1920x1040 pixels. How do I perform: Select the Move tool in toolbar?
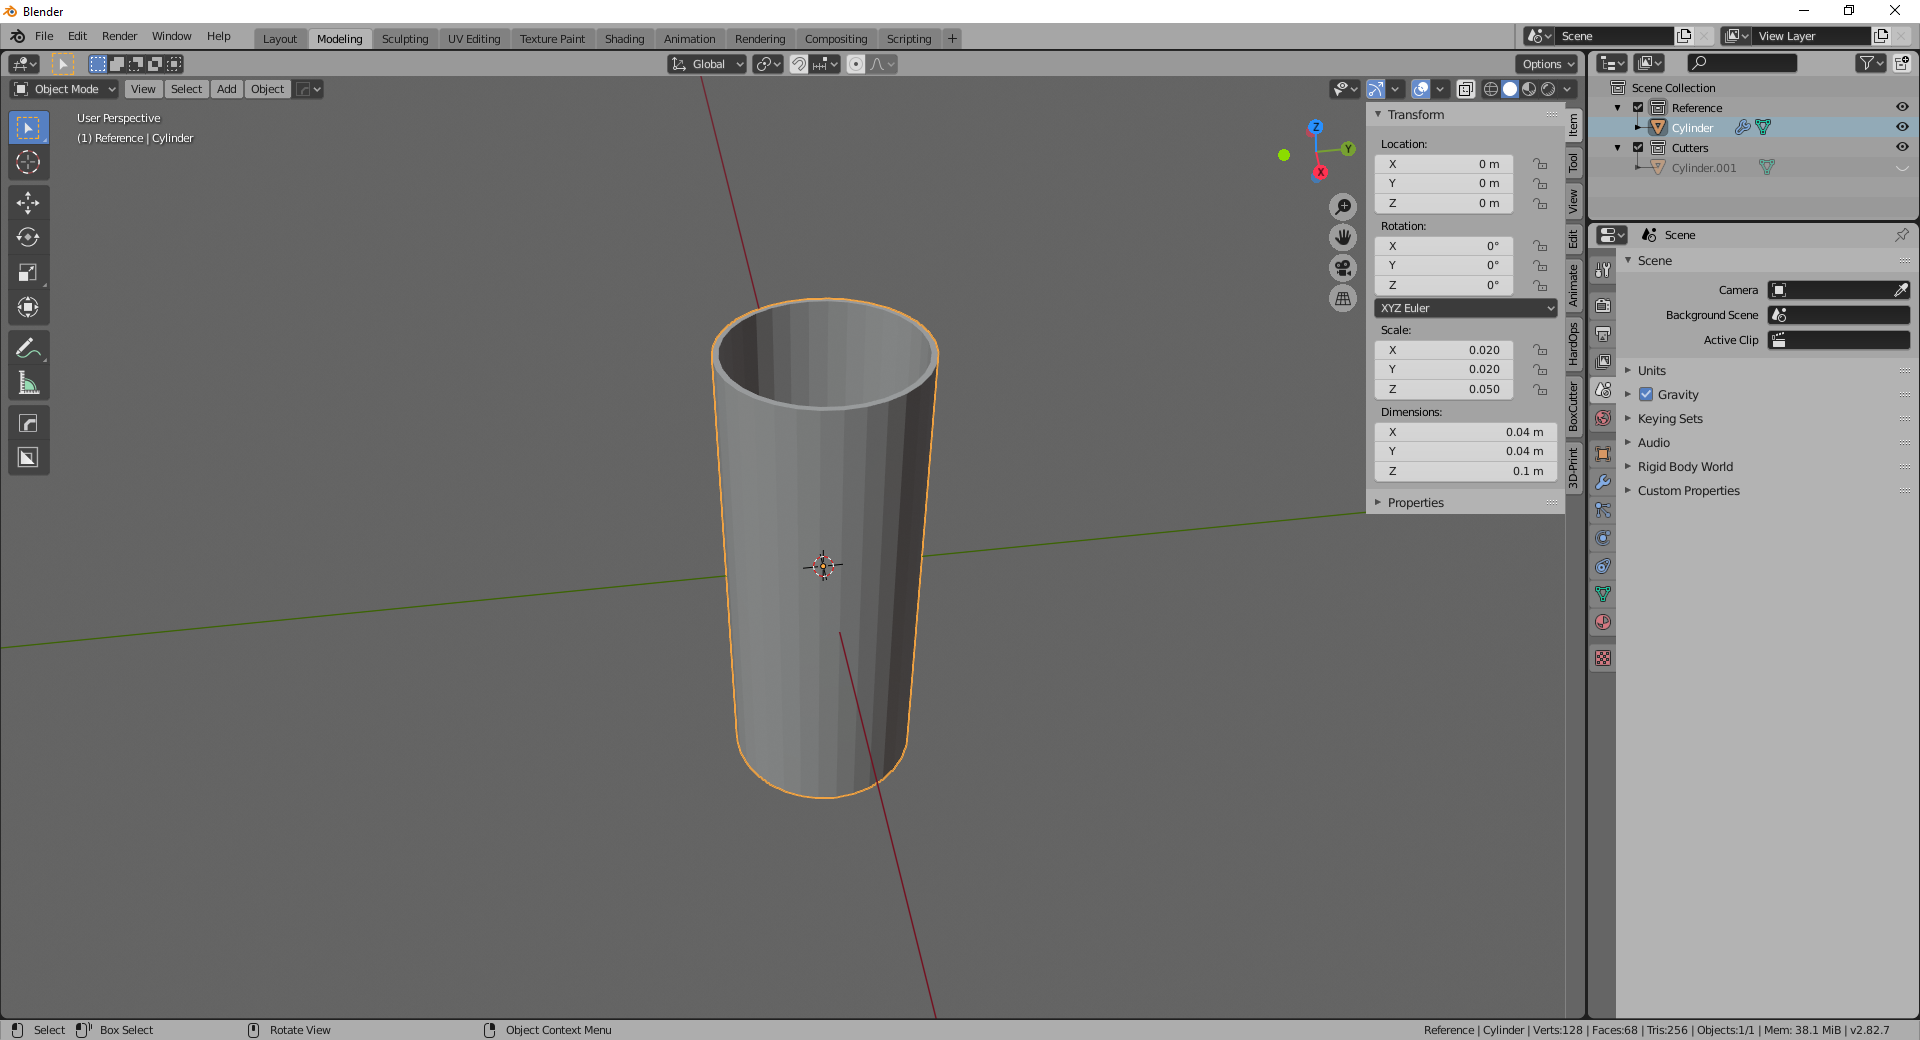pyautogui.click(x=28, y=203)
